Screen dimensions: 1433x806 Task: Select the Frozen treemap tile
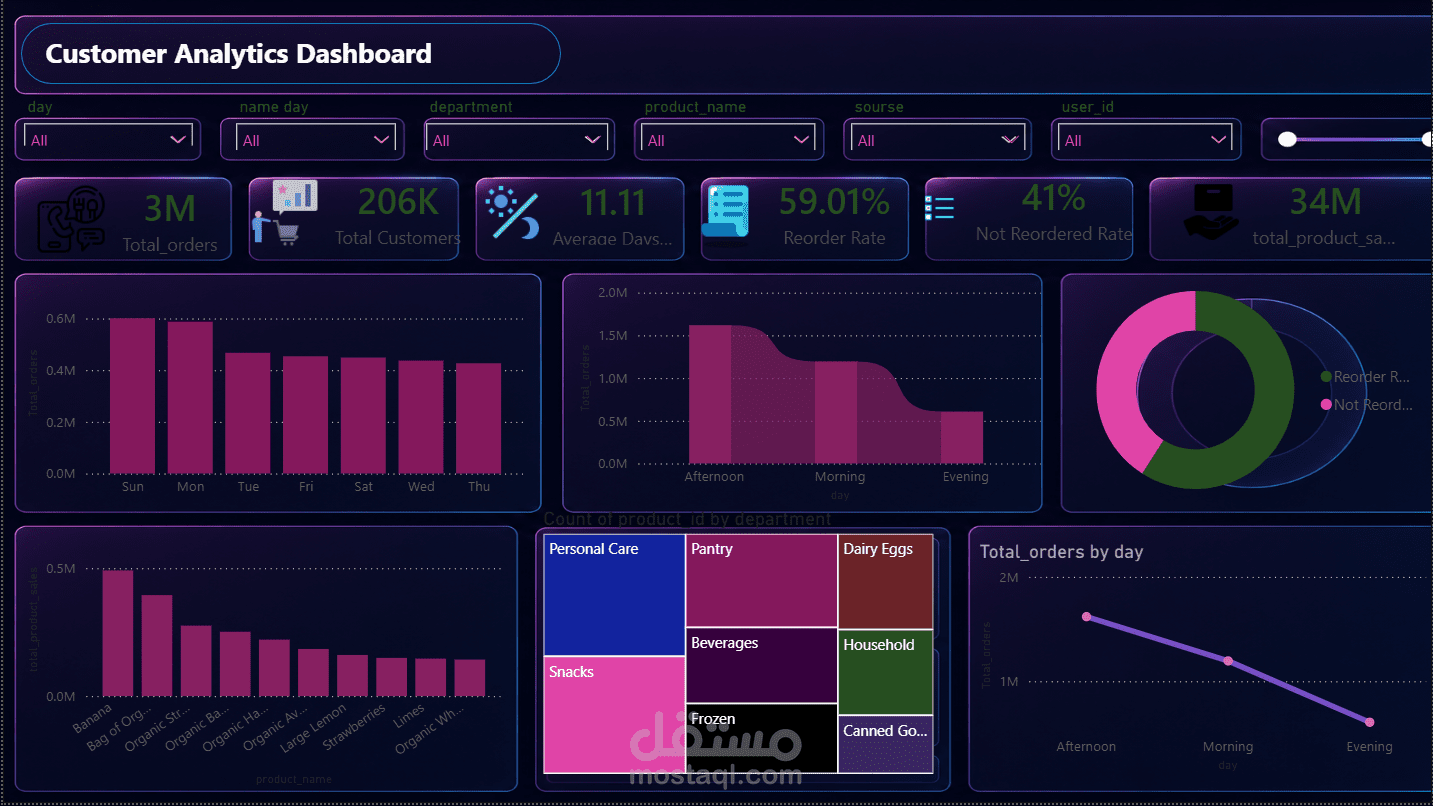click(x=761, y=739)
